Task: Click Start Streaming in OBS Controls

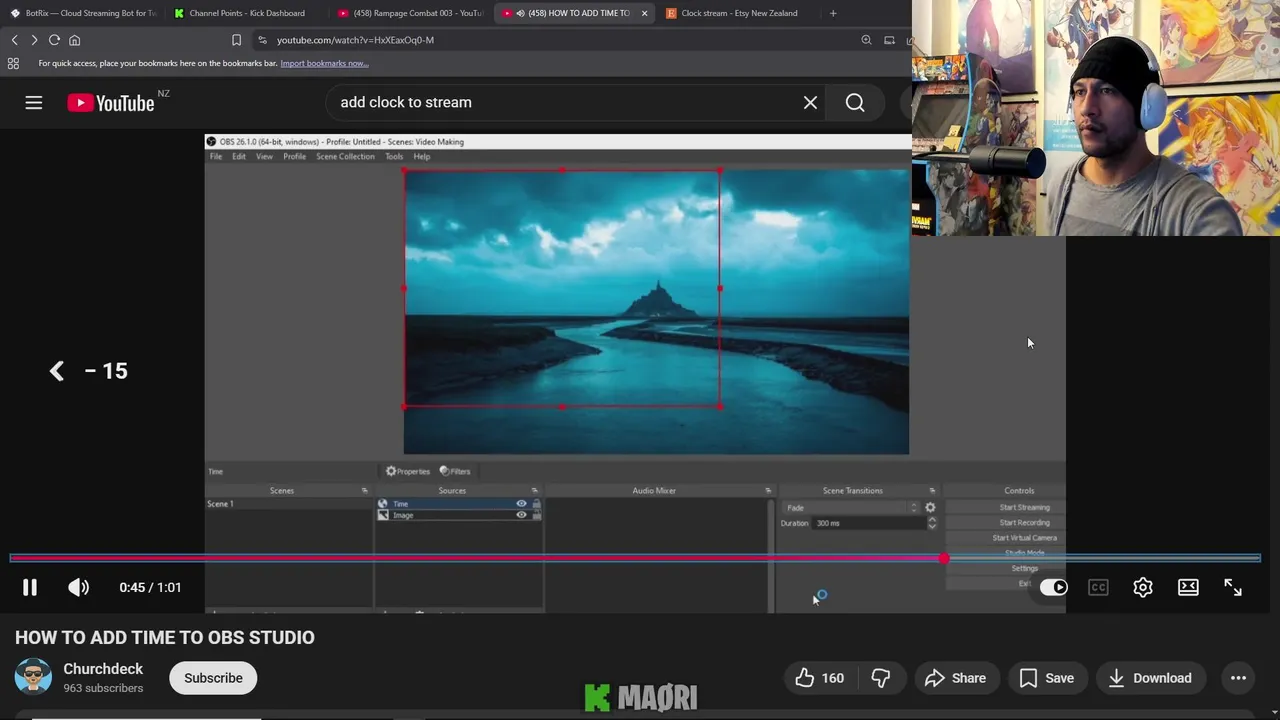Action: coord(1024,508)
